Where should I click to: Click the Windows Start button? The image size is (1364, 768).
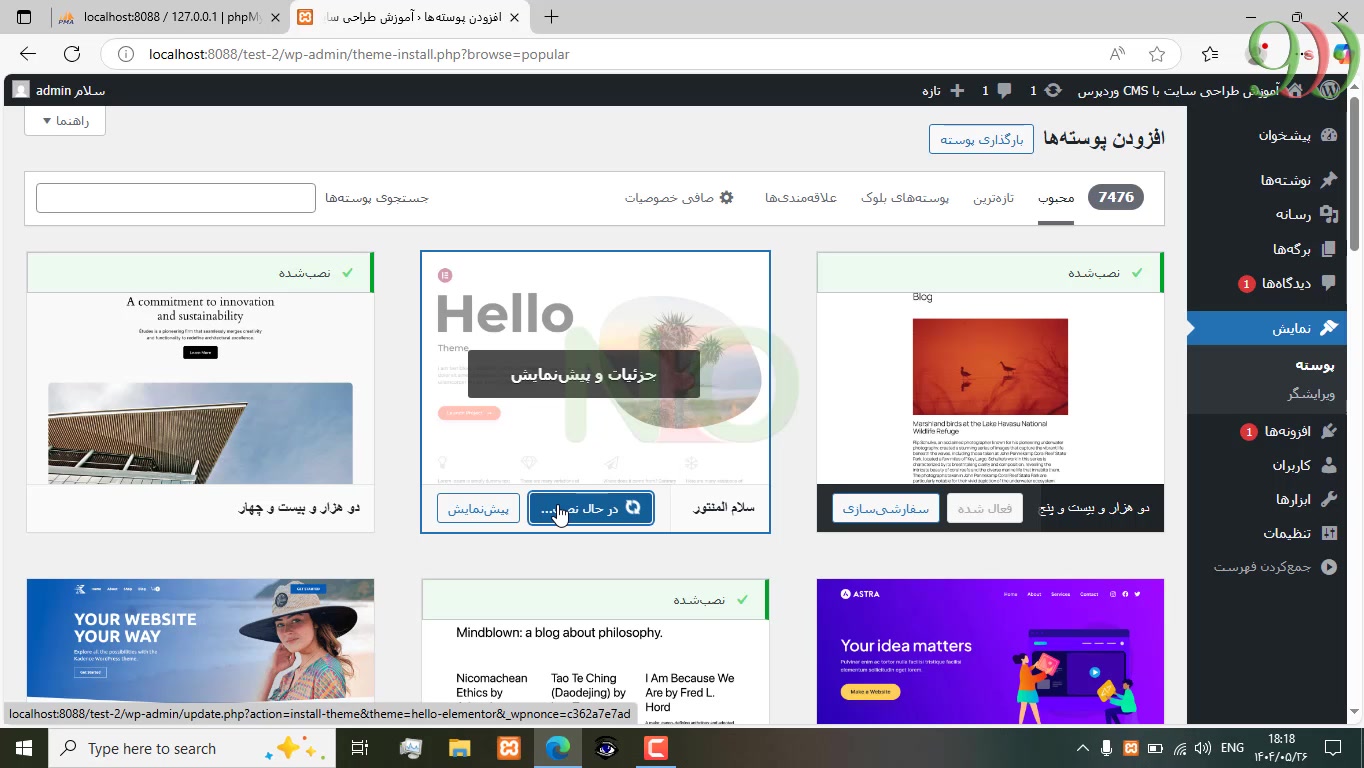23,748
